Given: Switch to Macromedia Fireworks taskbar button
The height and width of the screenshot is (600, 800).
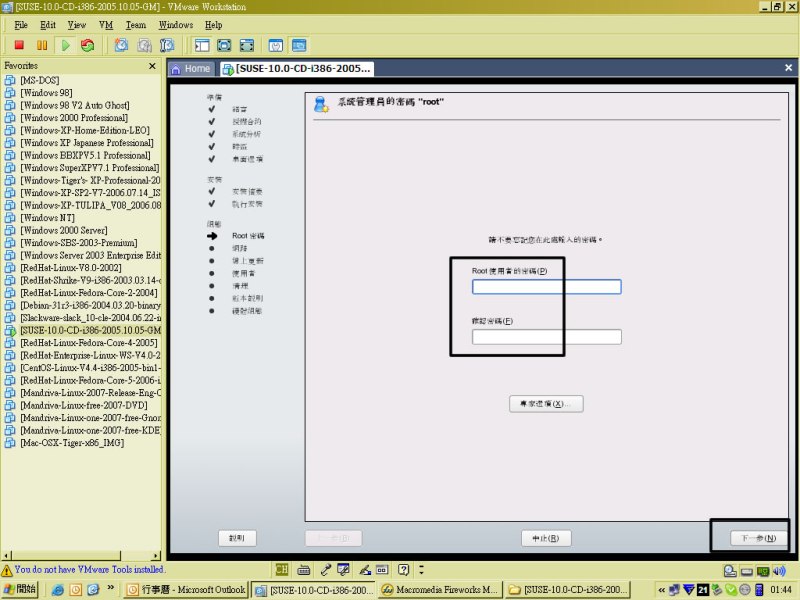Looking at the screenshot, I should click(x=440, y=590).
